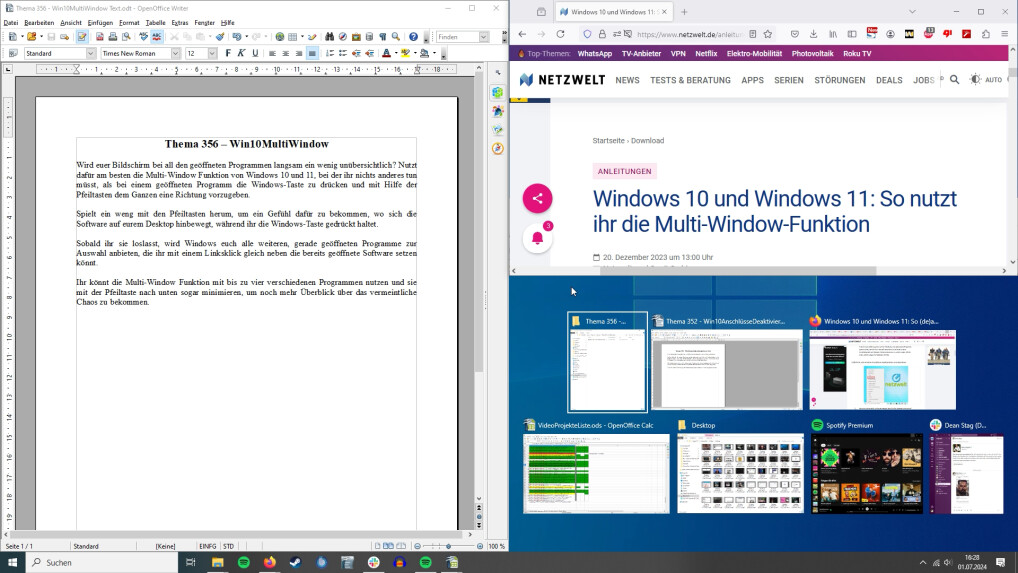Image resolution: width=1018 pixels, height=573 pixels.
Task: Toggle underline formatting in Writer
Action: 255,53
